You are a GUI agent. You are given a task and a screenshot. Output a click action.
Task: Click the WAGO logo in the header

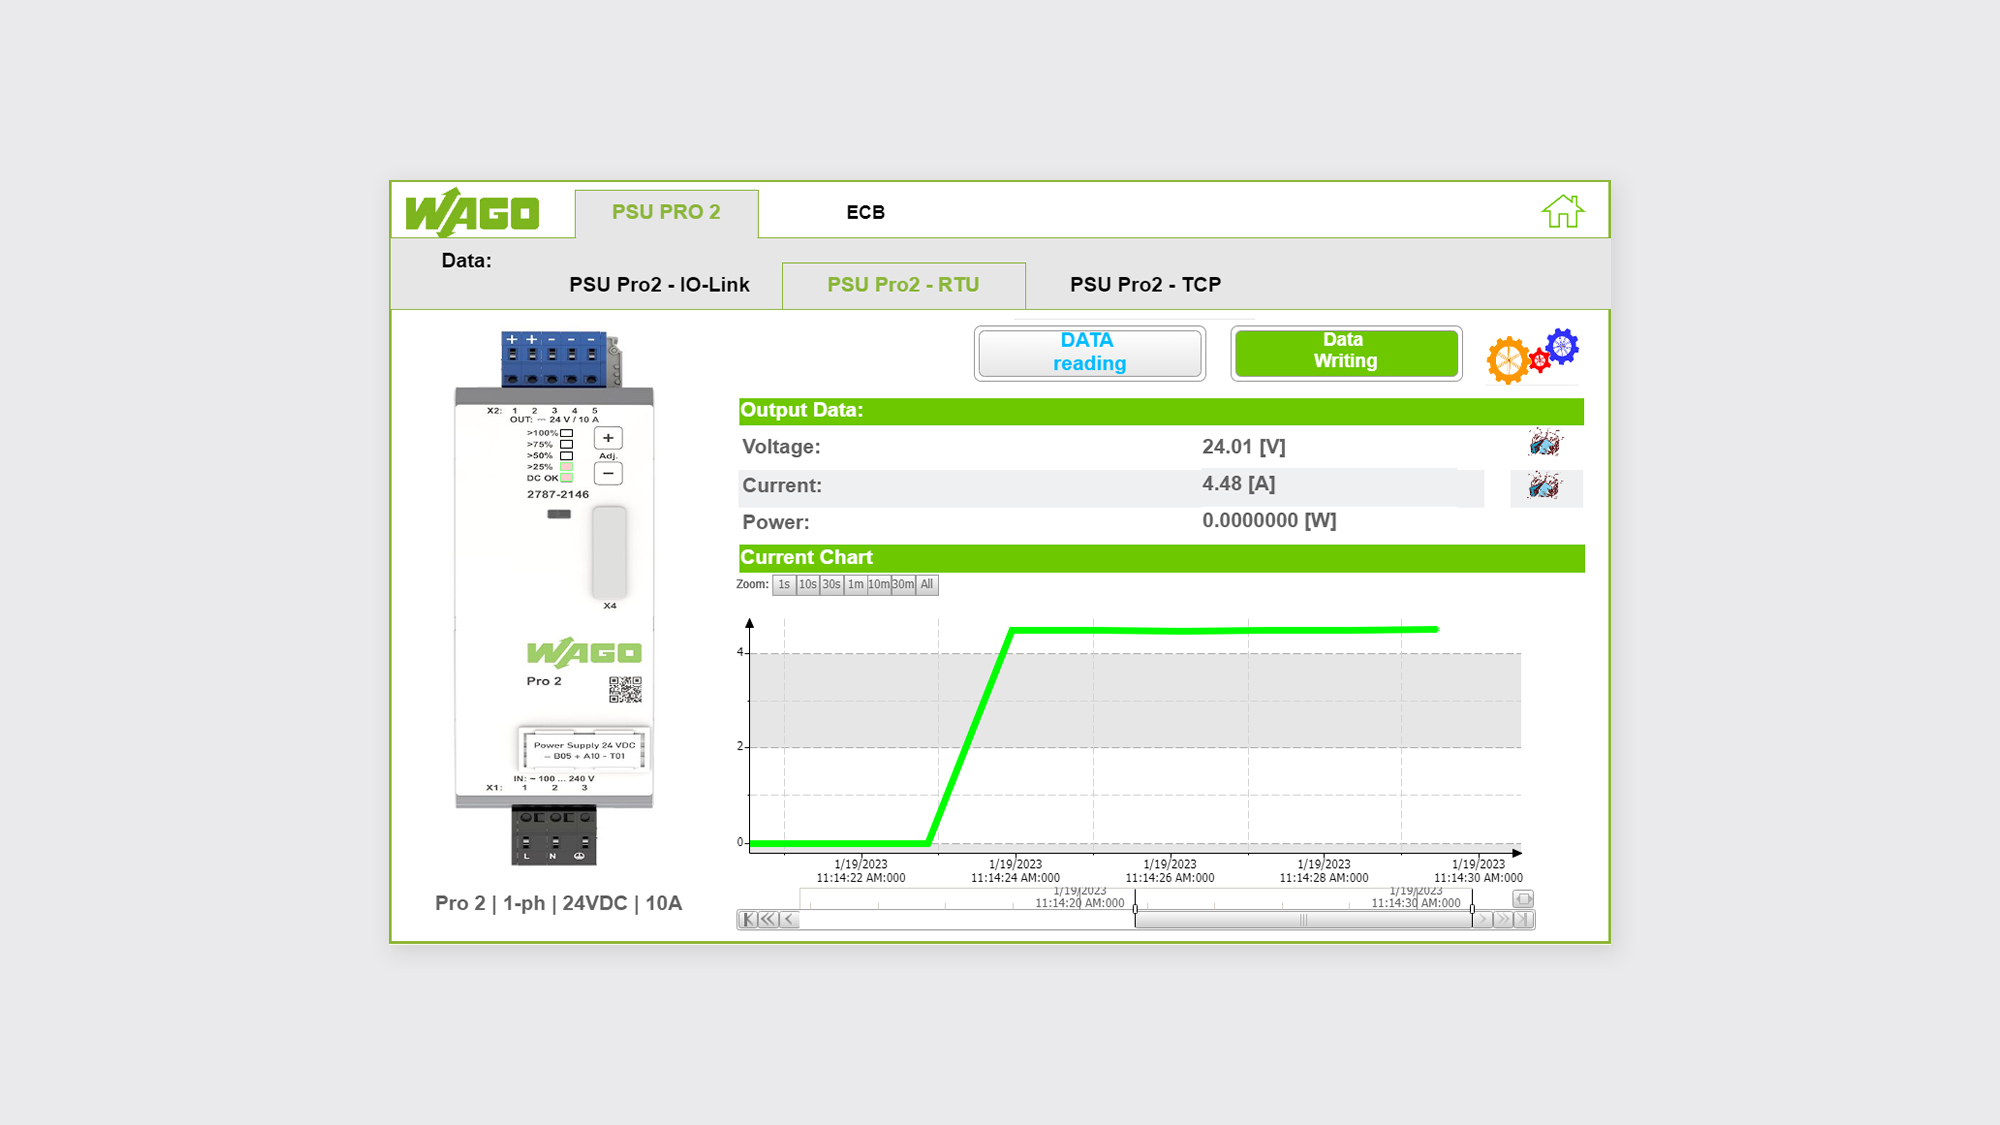click(x=472, y=212)
